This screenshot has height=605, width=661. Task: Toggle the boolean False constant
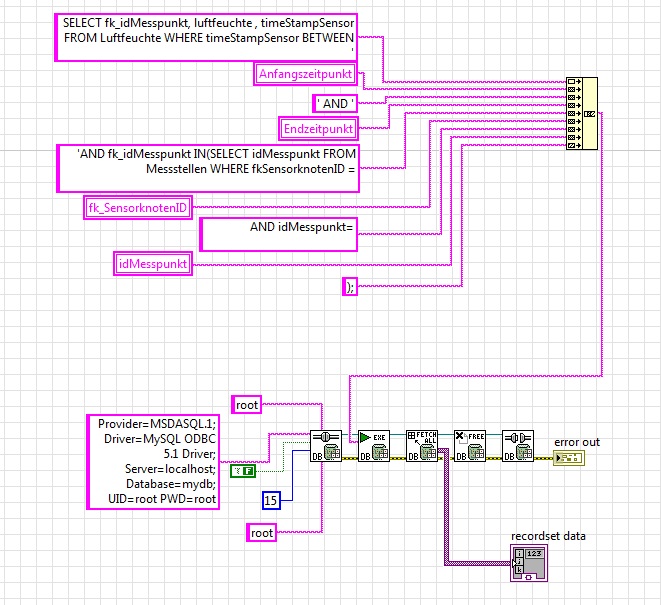[x=243, y=471]
